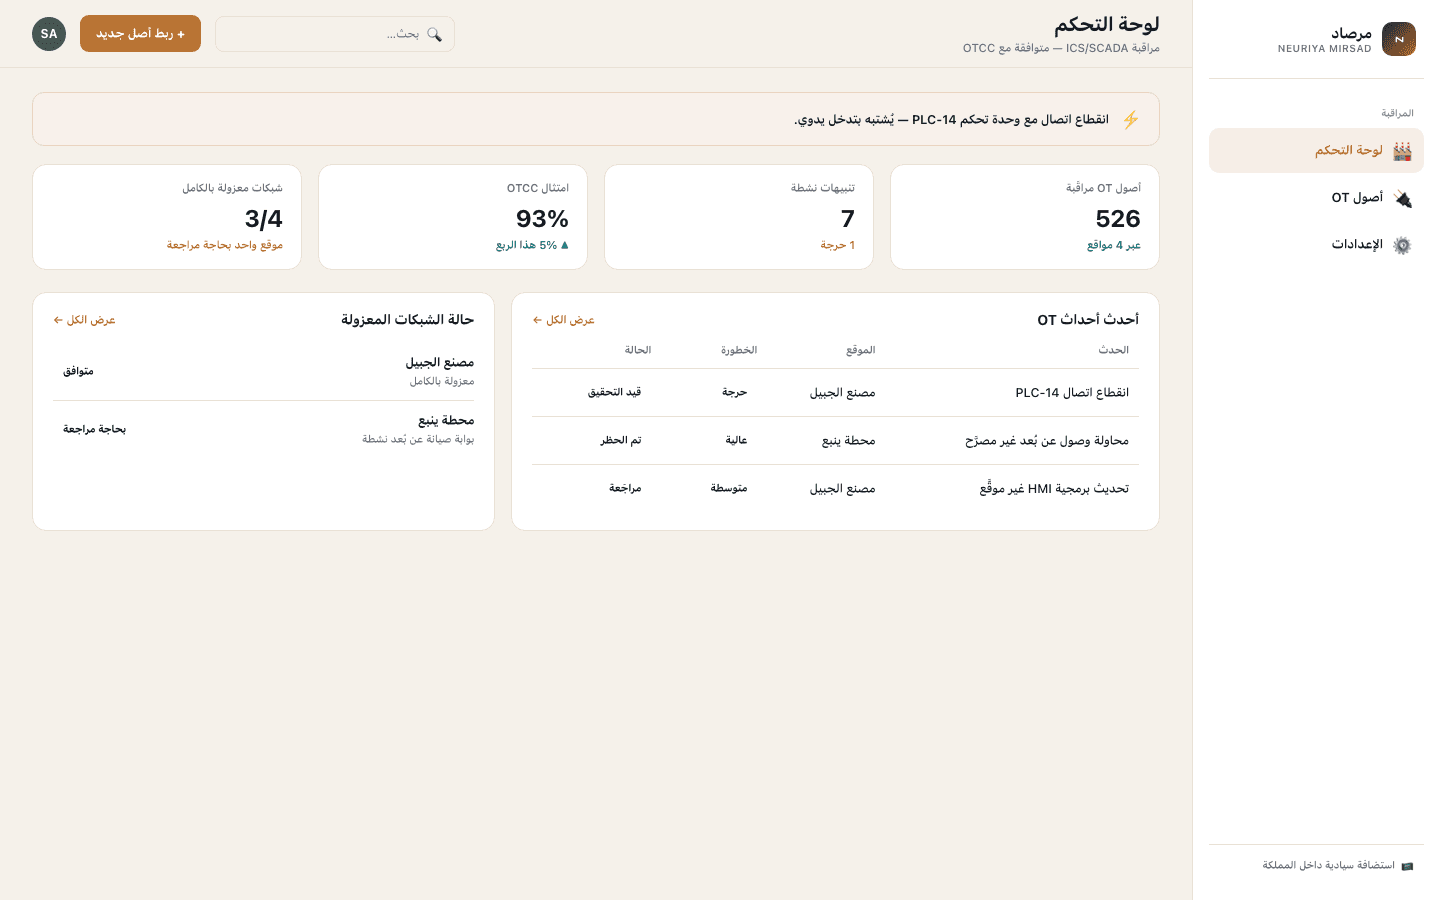Click the بحاجة مراجعة badge for محطة ينبع
The image size is (1440, 900).
coord(95,430)
